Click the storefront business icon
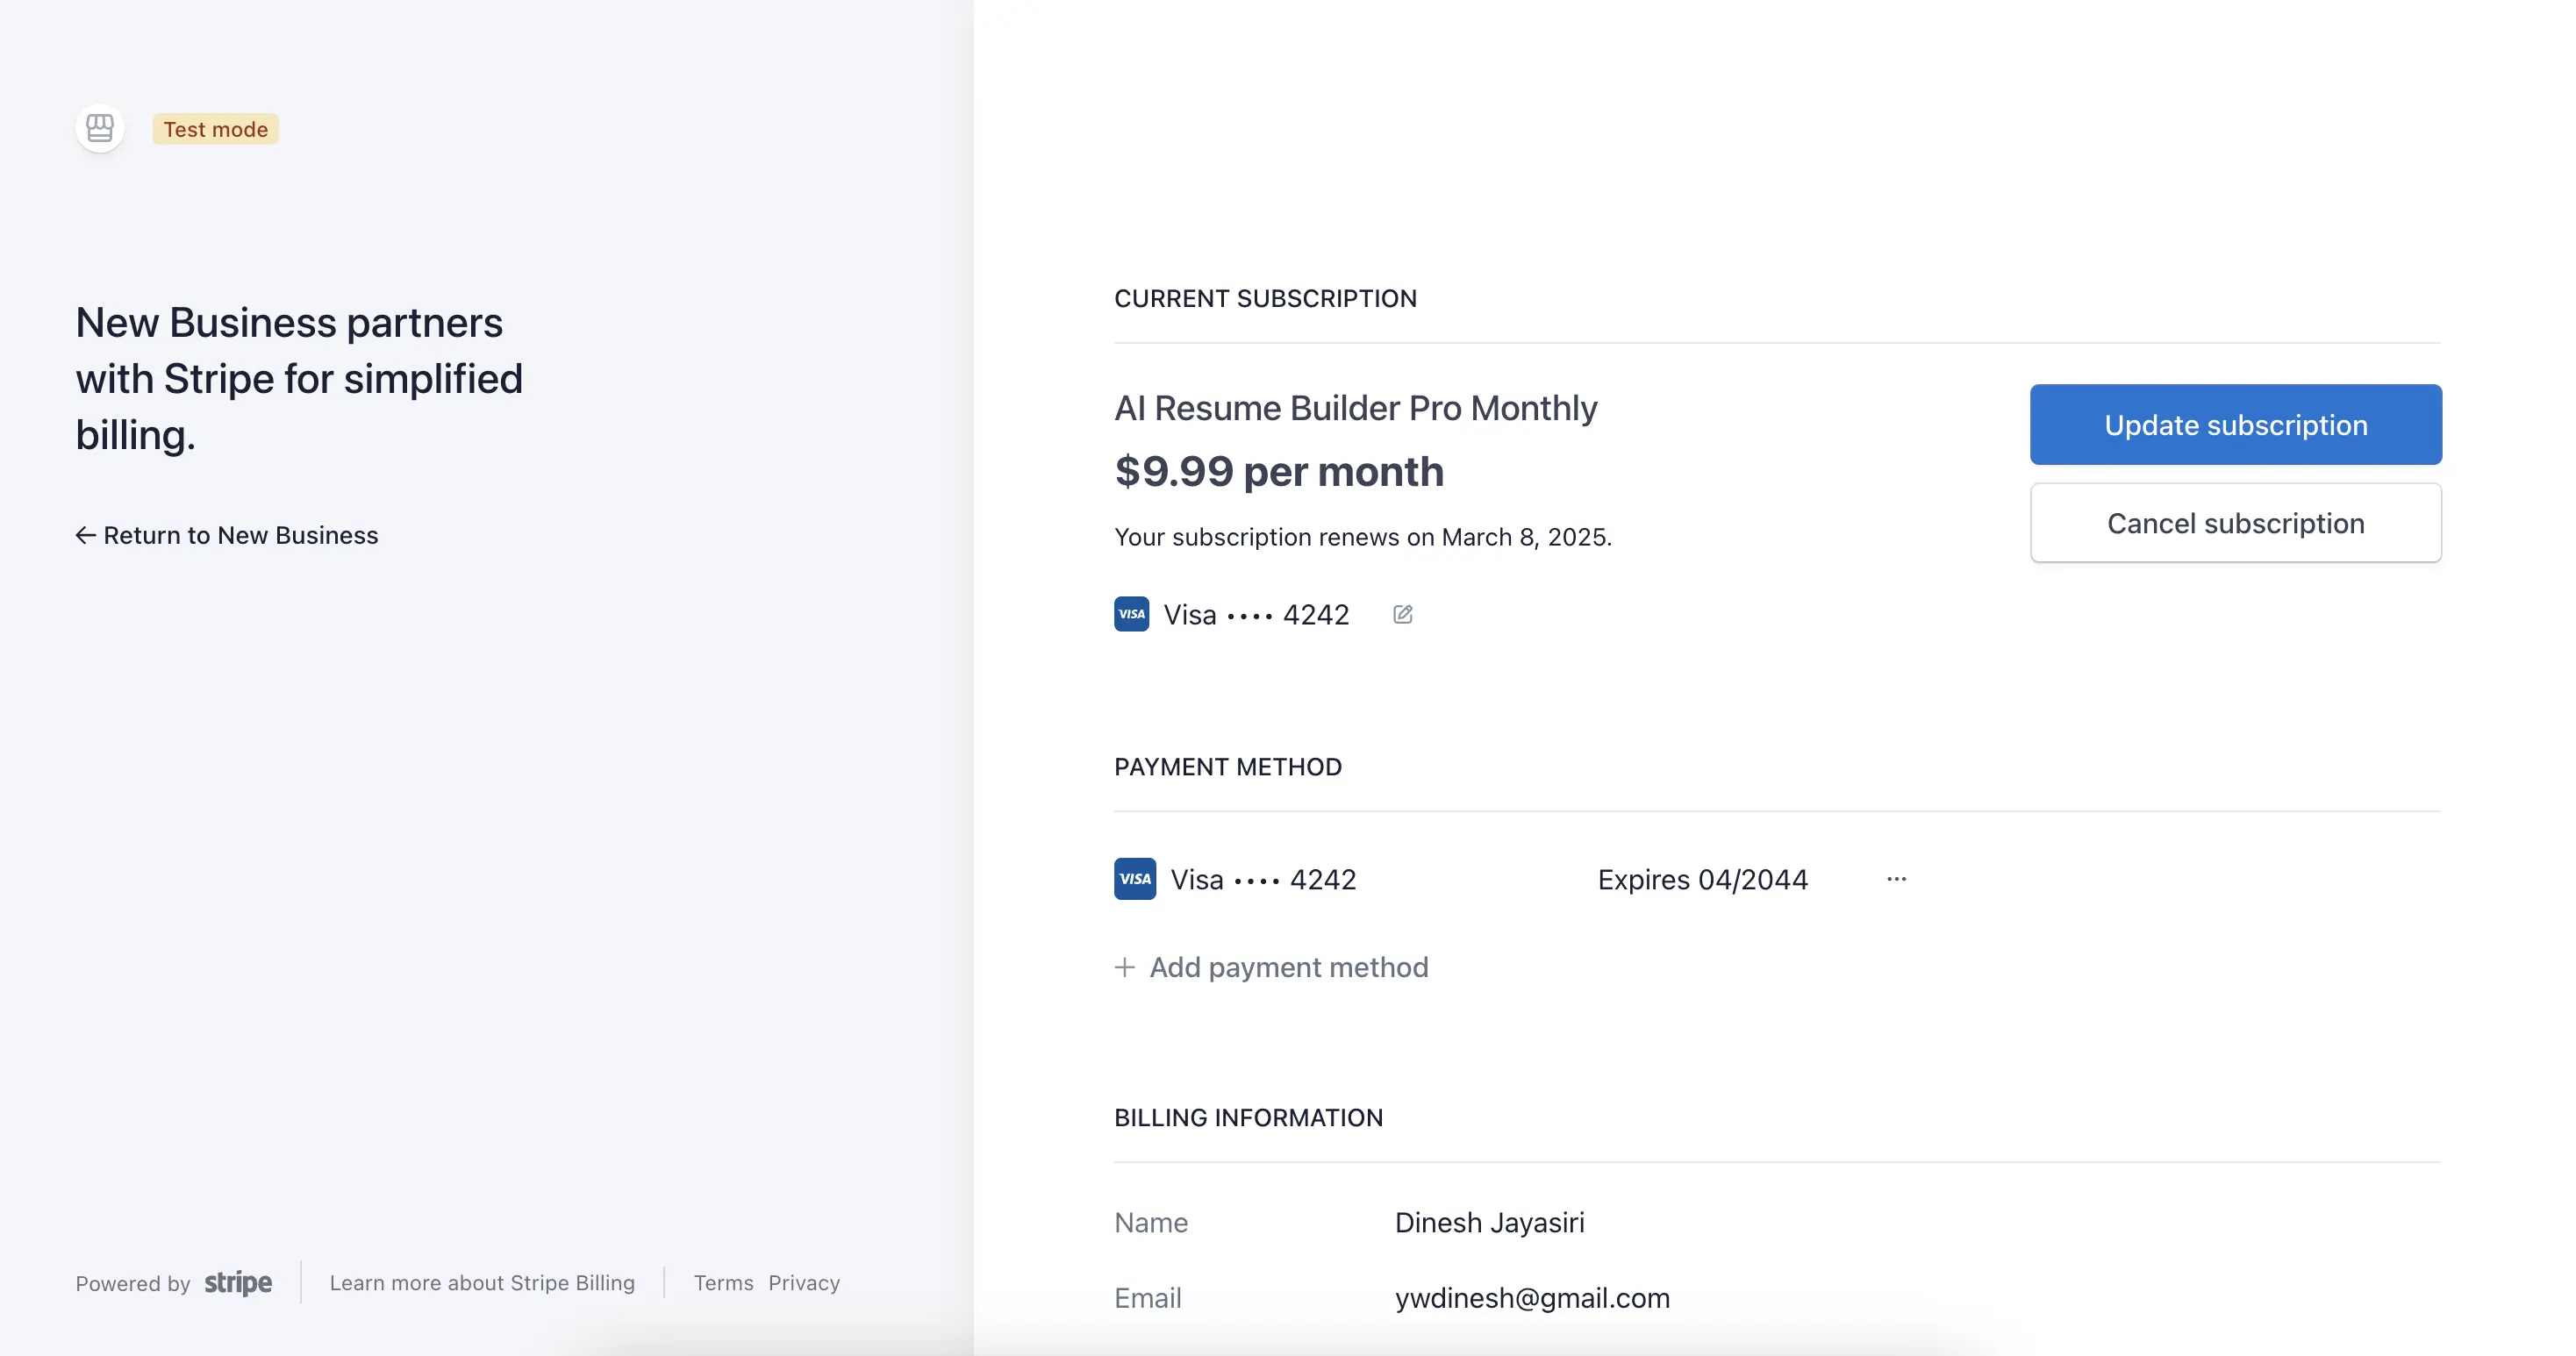 point(100,128)
